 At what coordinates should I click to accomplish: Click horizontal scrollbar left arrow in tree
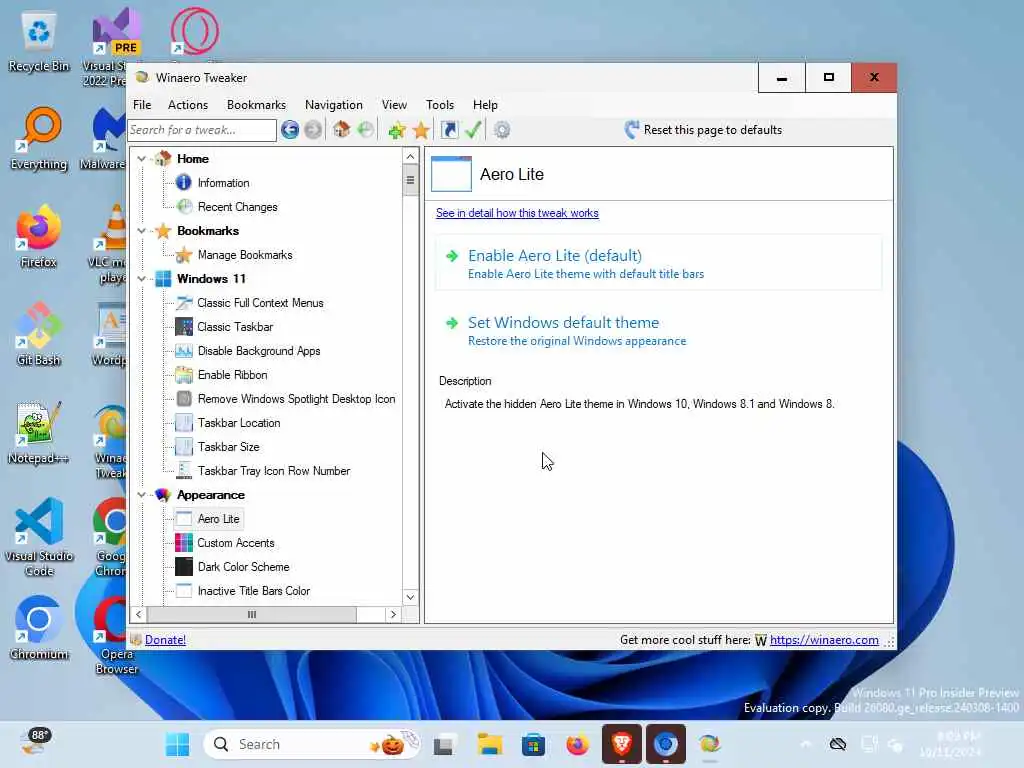click(138, 615)
